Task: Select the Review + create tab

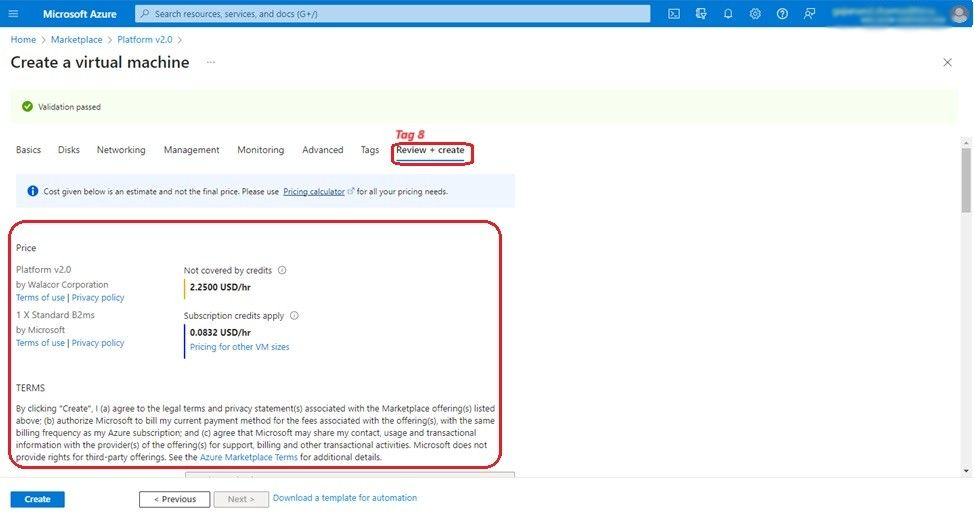Action: (x=430, y=150)
